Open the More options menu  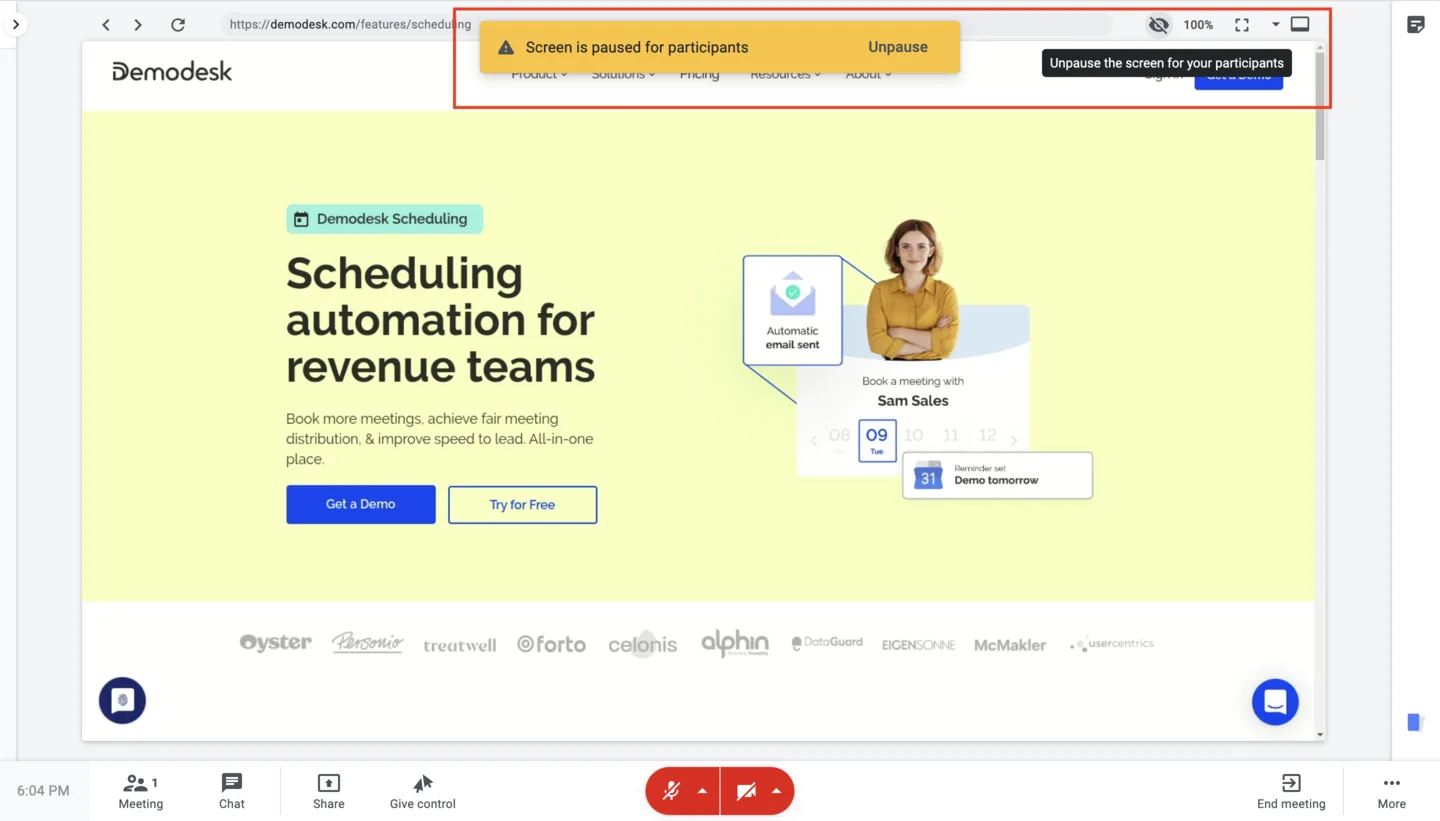click(x=1391, y=791)
